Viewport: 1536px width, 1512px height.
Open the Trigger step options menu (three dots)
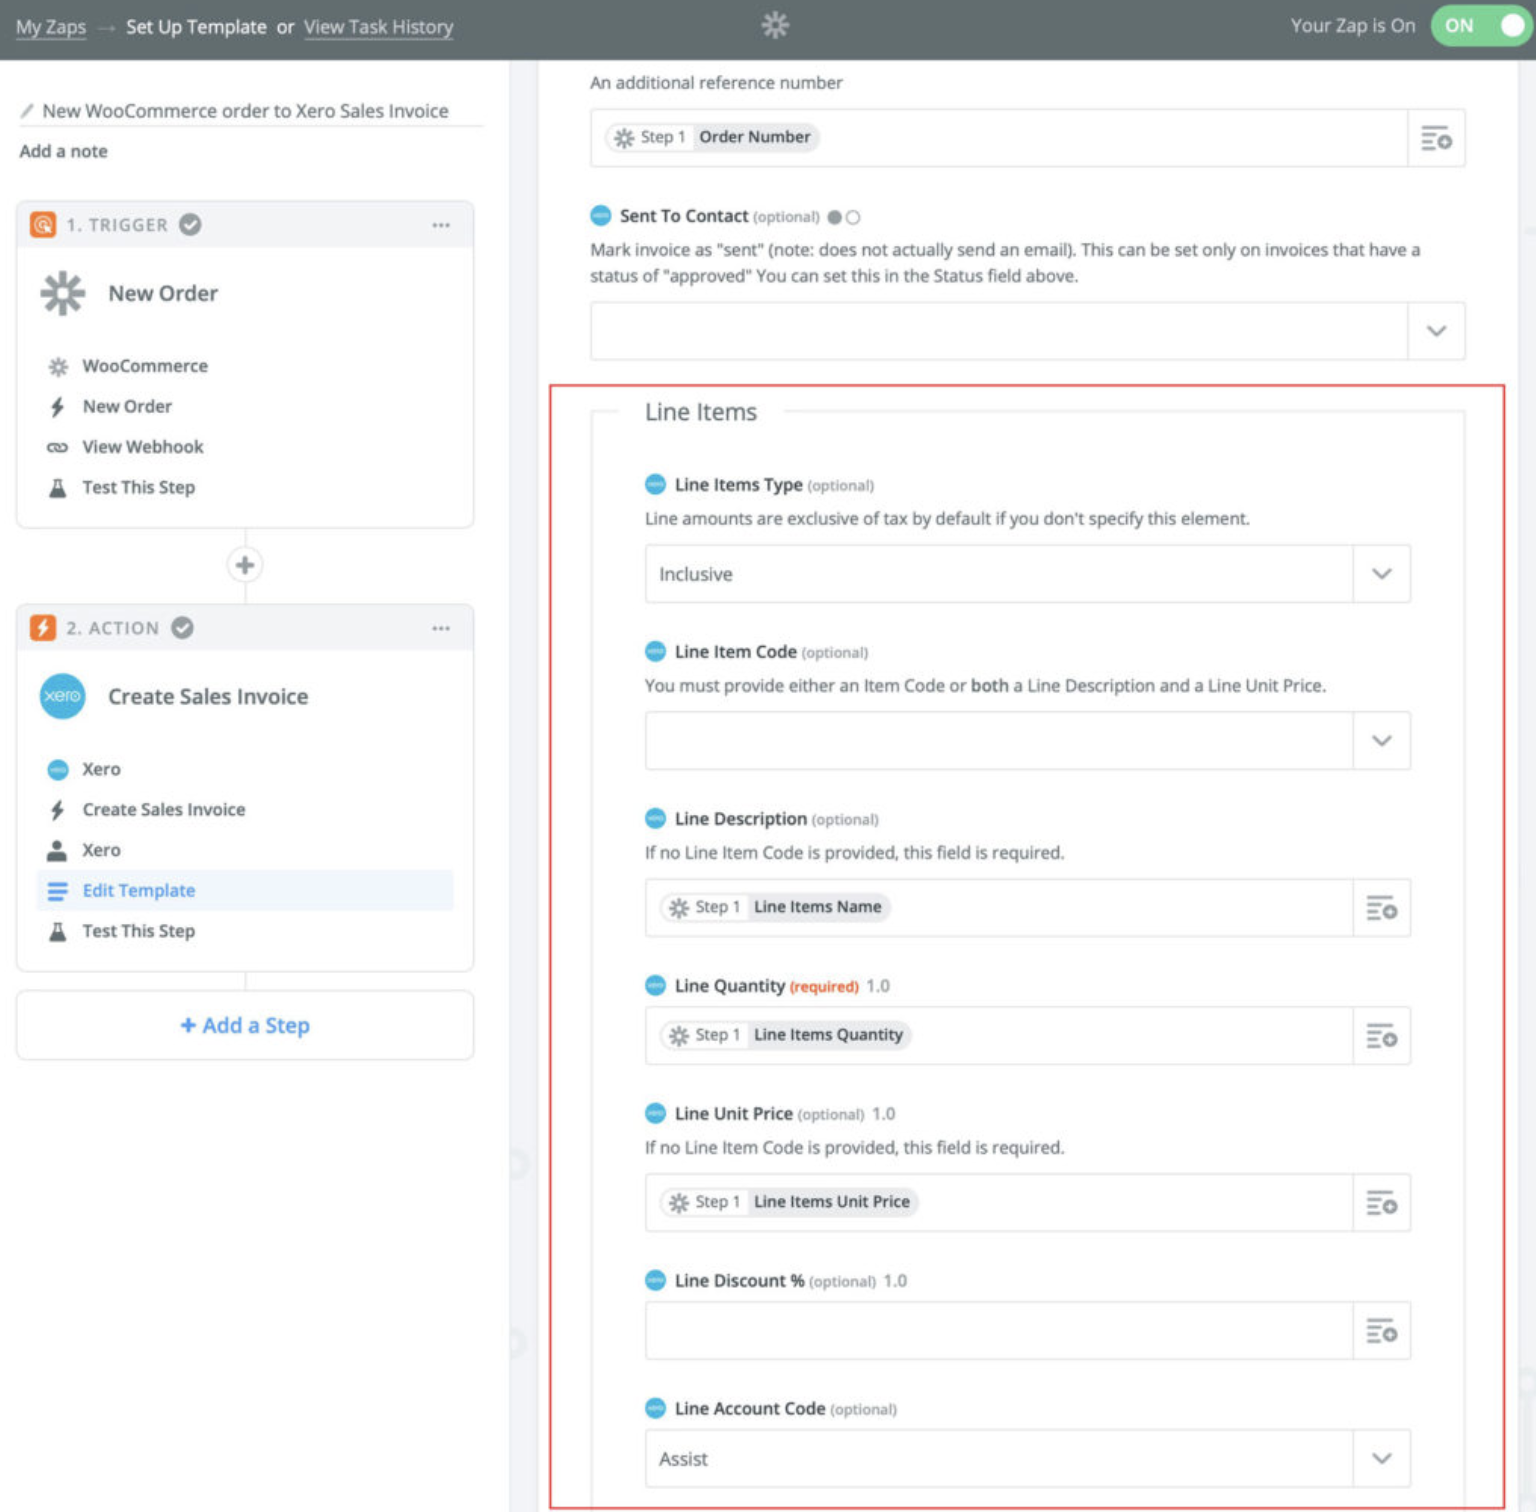pyautogui.click(x=441, y=225)
